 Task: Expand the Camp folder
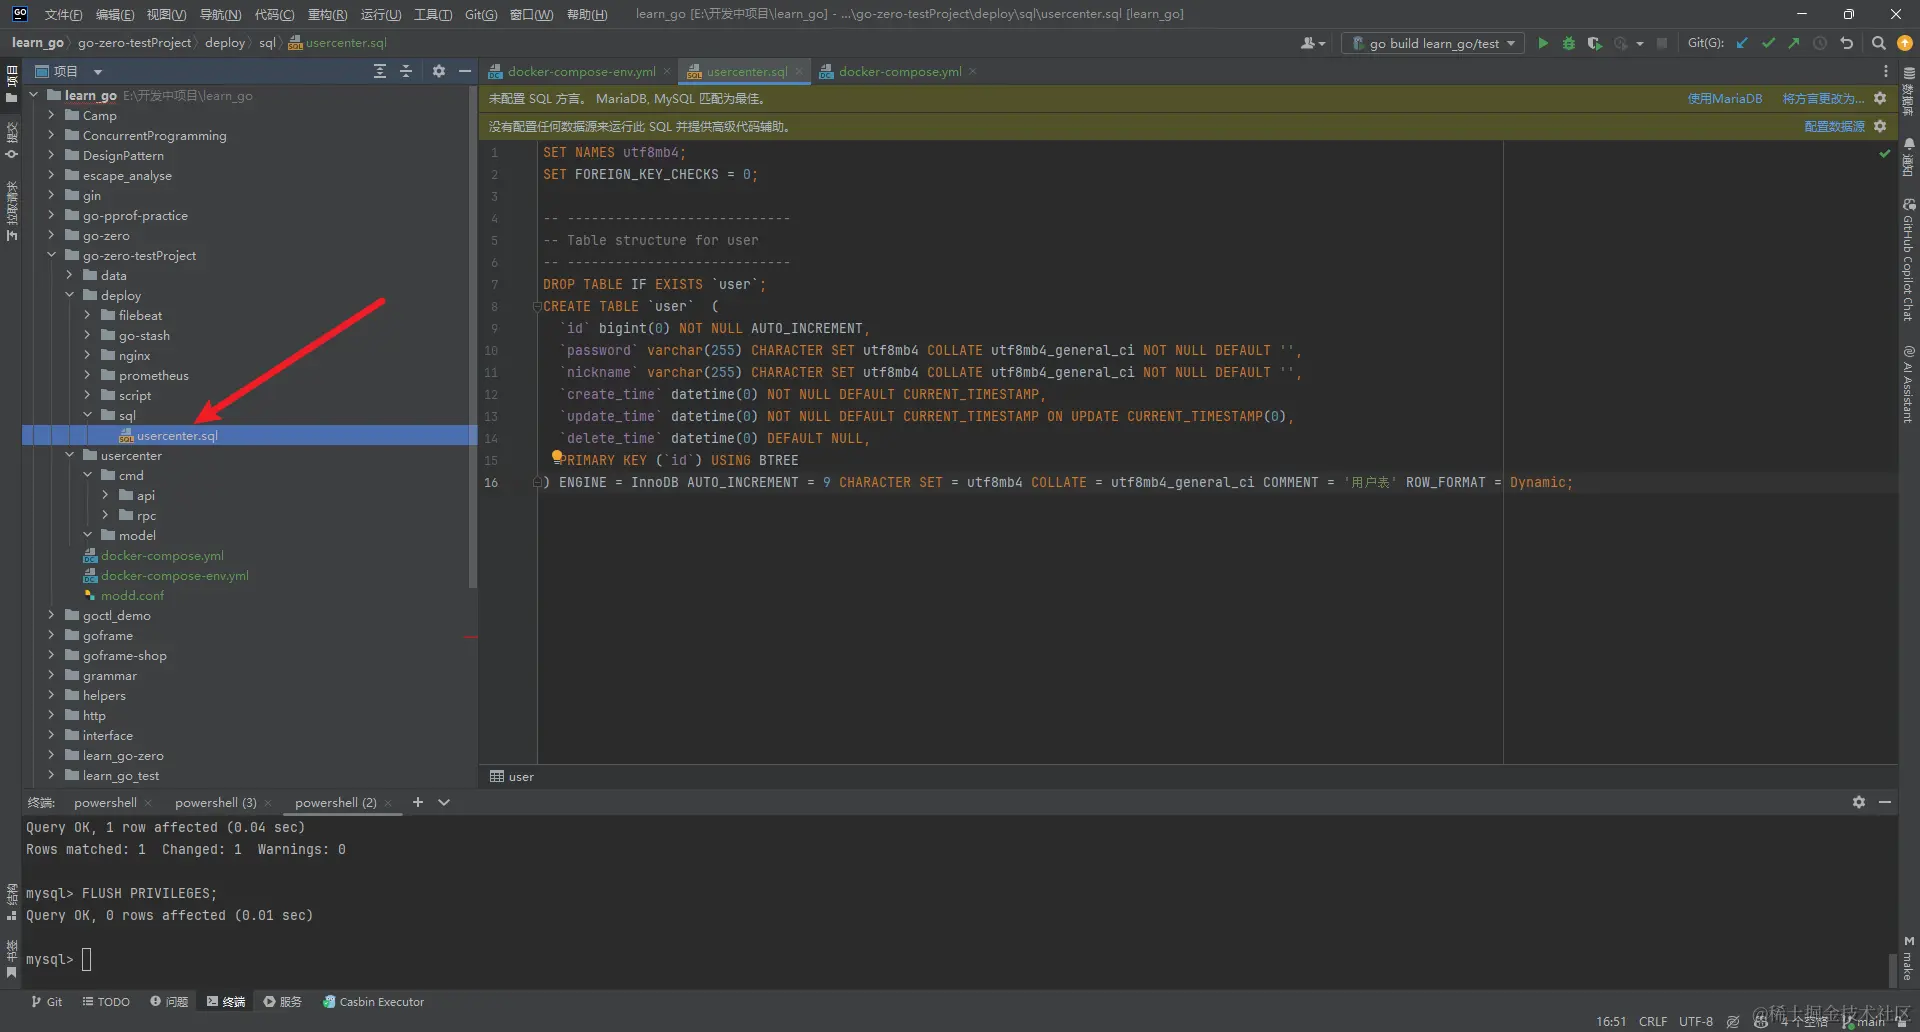point(51,115)
